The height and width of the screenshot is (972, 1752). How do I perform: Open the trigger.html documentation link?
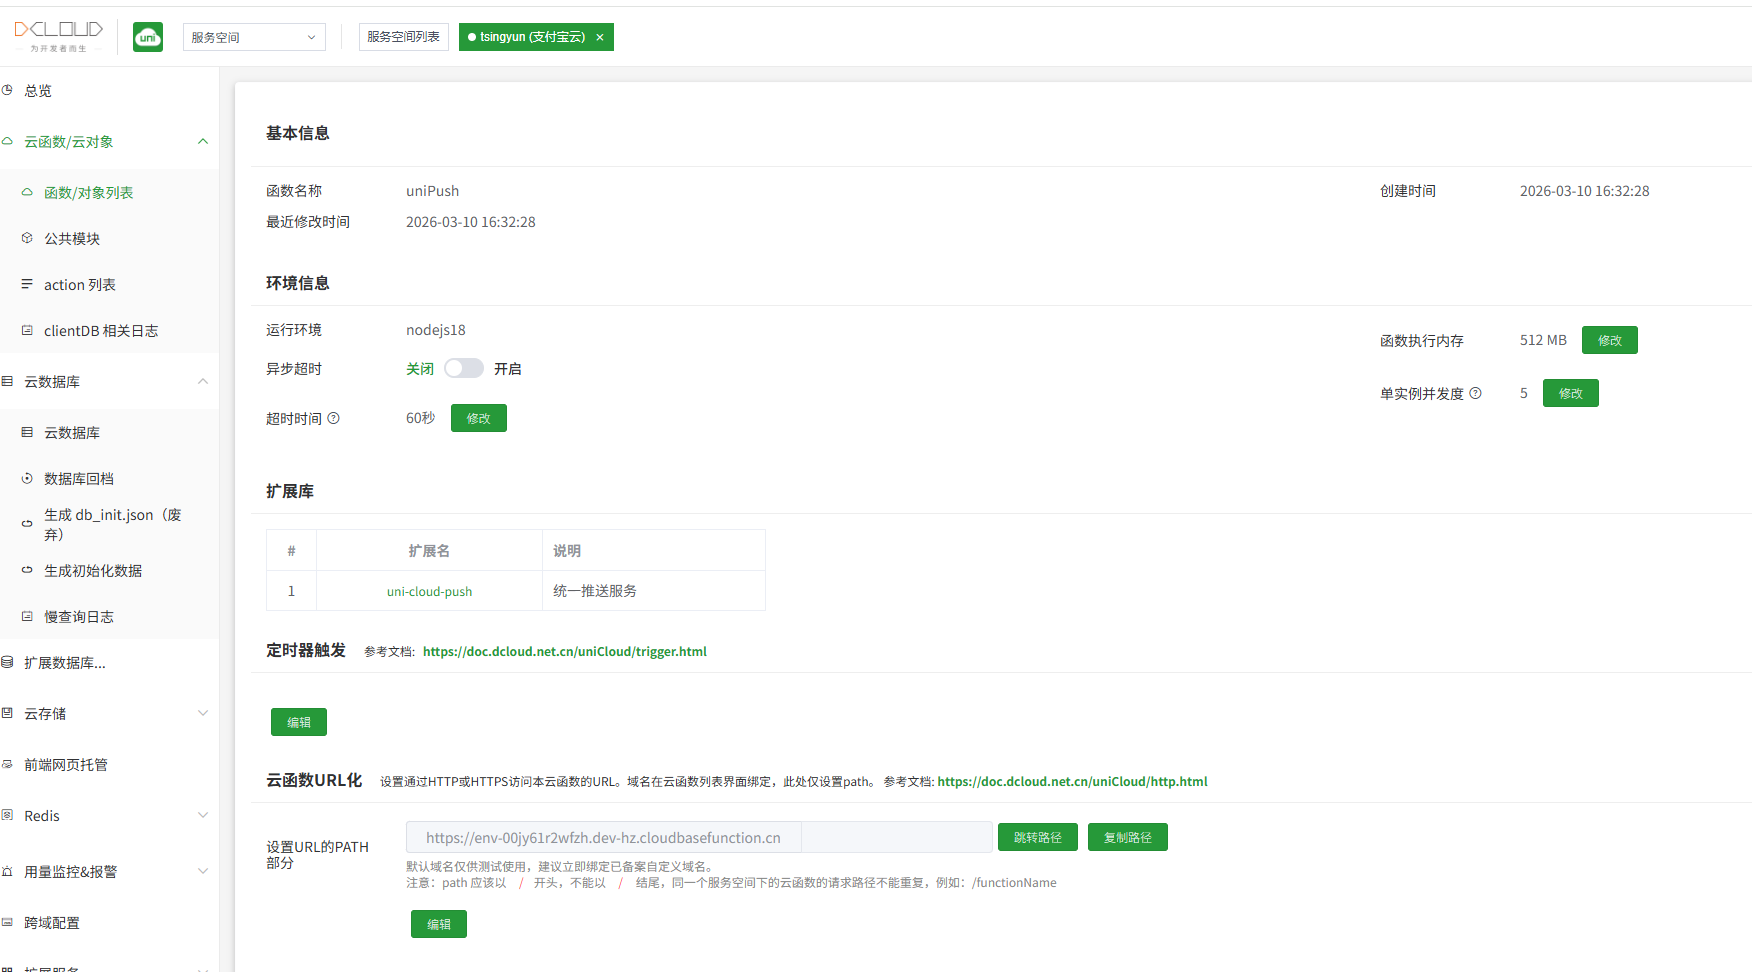pos(564,652)
